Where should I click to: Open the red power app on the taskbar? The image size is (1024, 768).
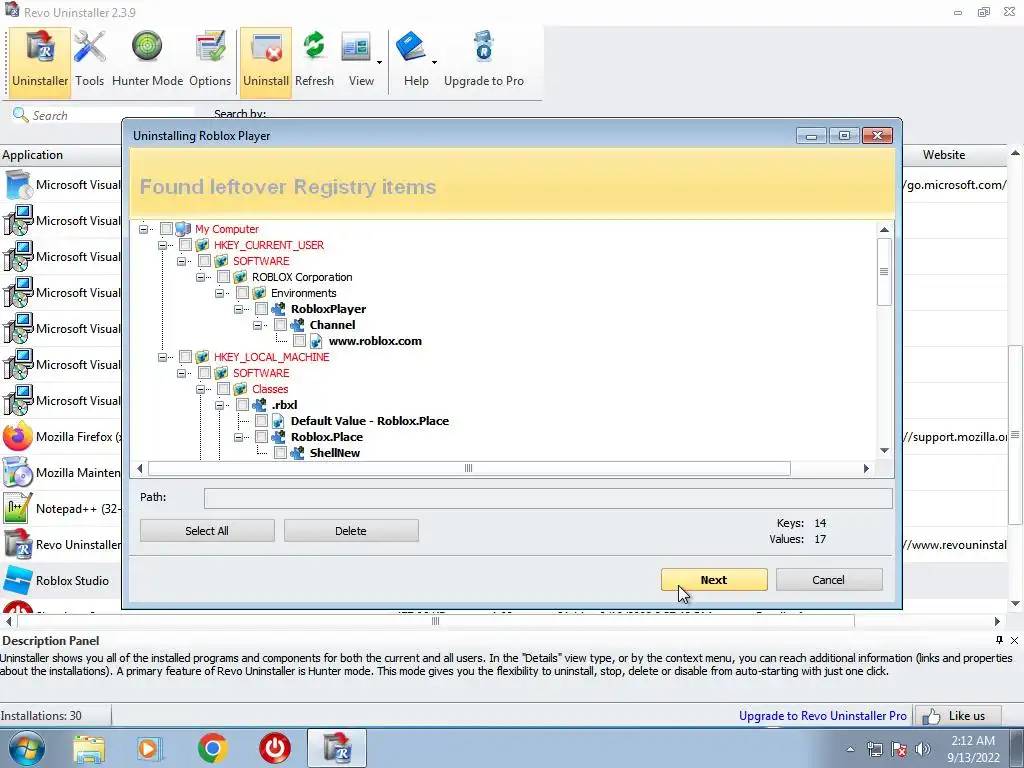(275, 748)
